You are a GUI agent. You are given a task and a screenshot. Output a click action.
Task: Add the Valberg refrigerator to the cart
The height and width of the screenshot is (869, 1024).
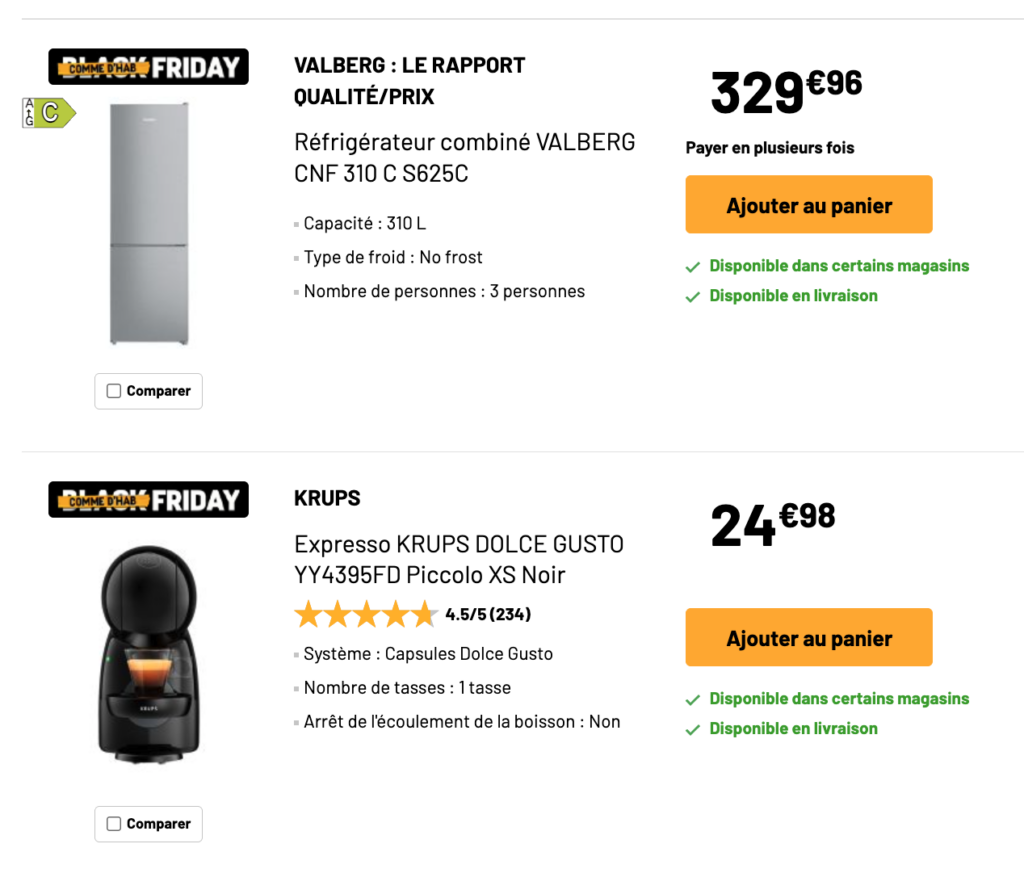[808, 205]
